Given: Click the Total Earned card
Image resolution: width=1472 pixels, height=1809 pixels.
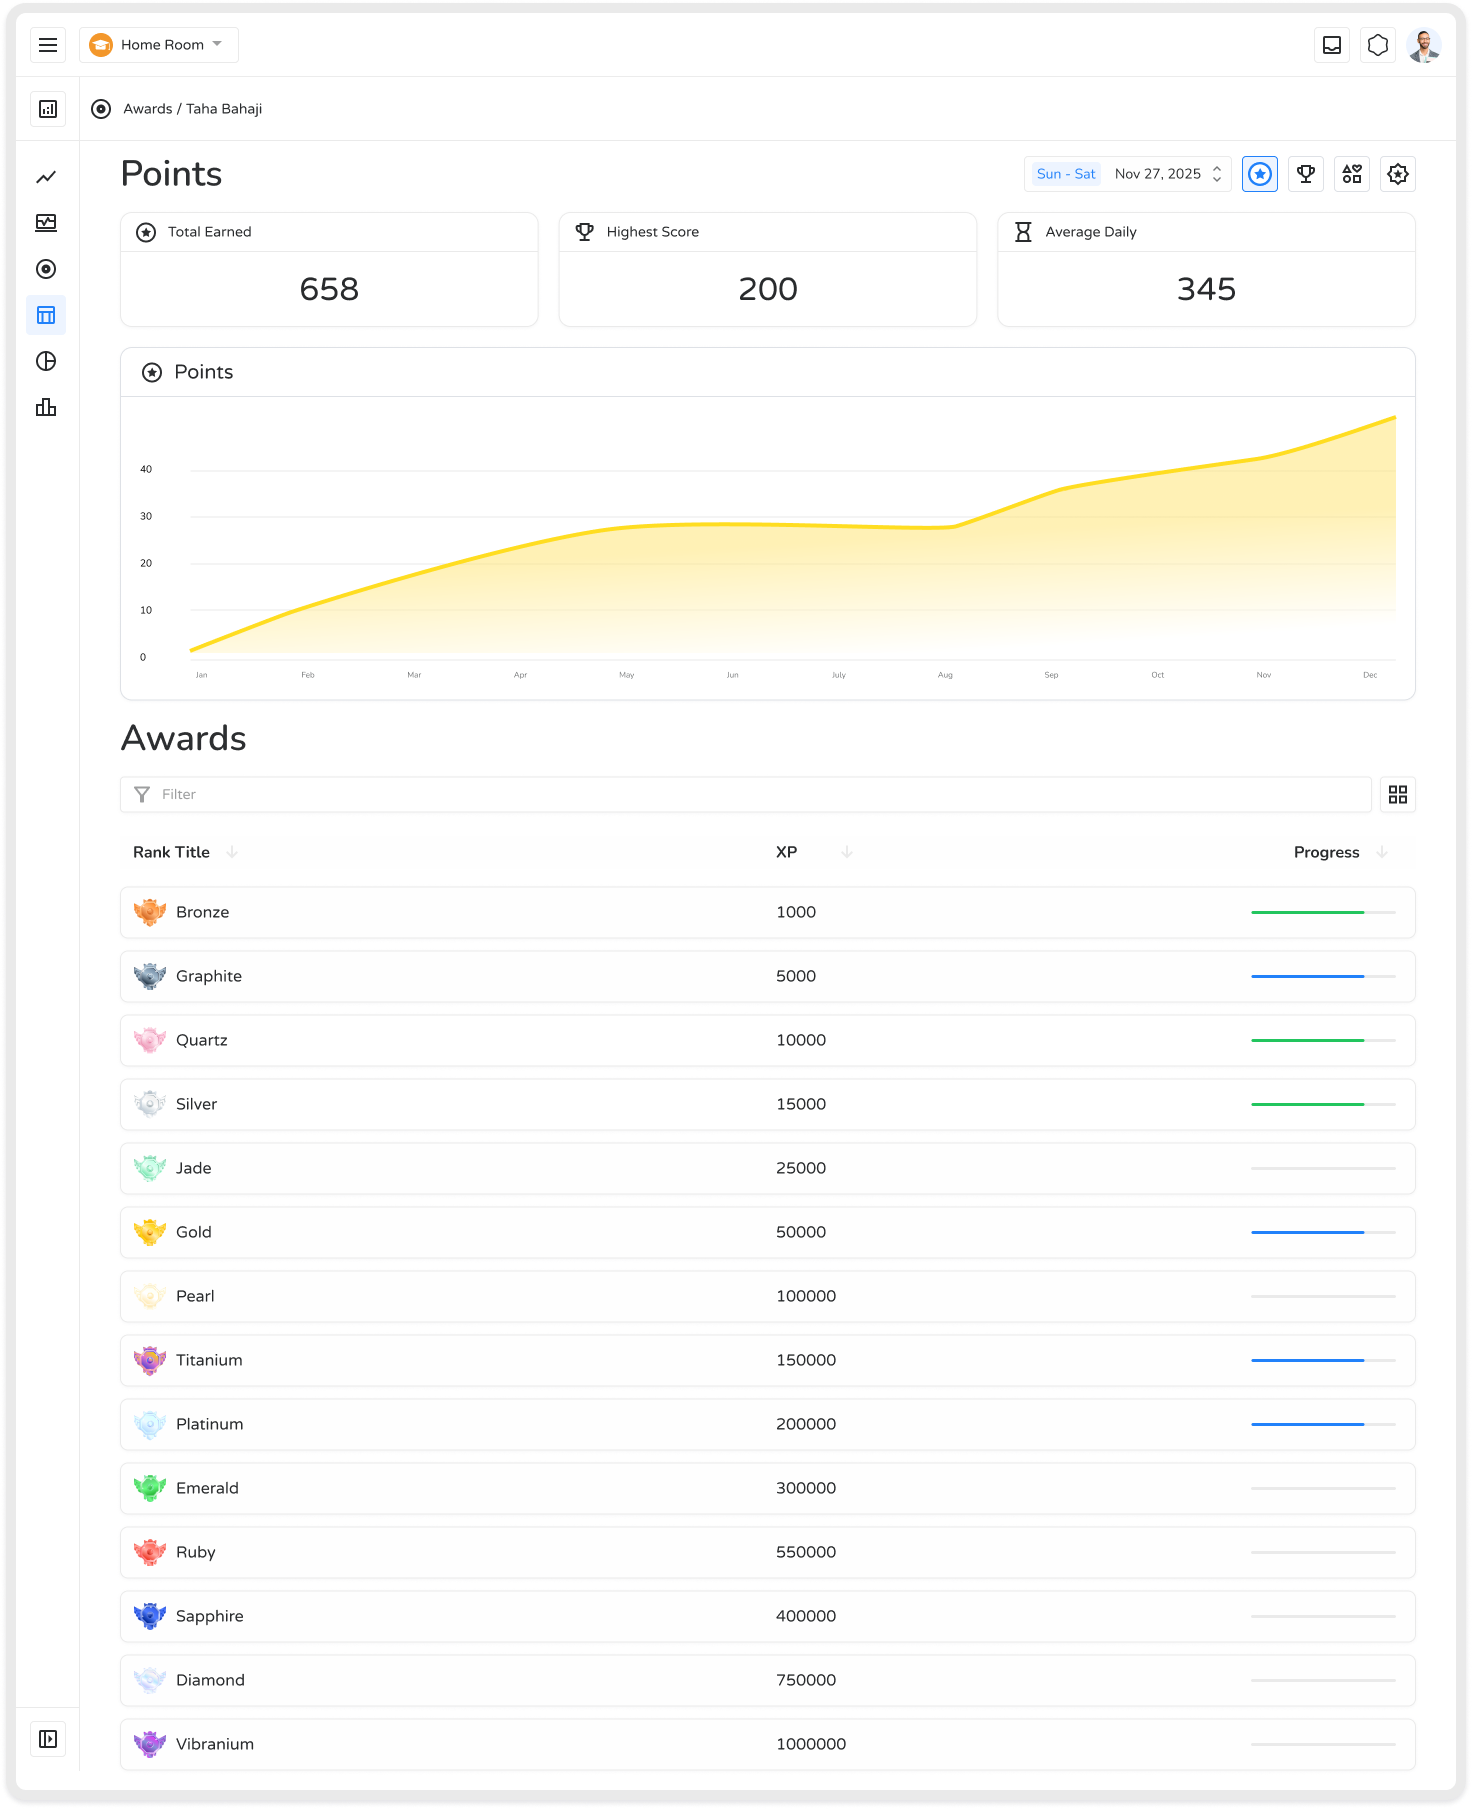Looking at the screenshot, I should click(329, 269).
